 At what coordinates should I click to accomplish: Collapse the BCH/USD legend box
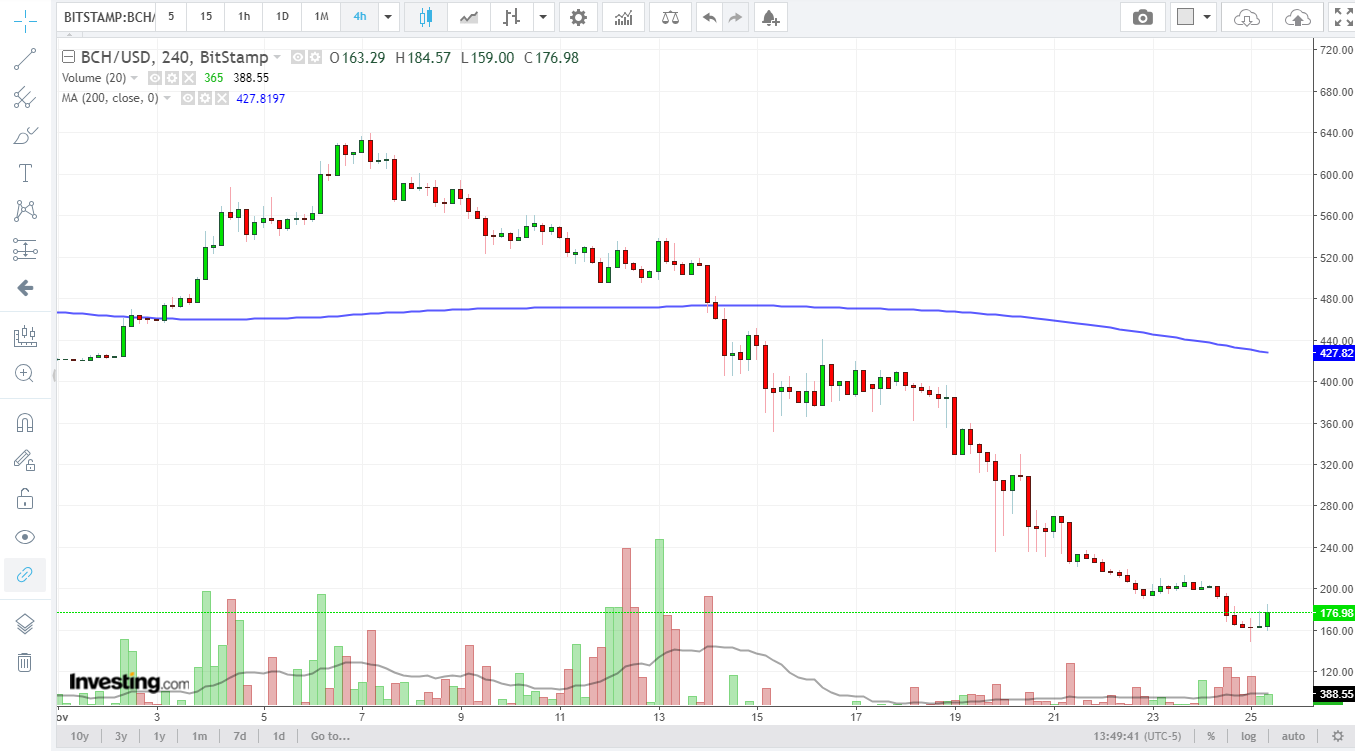pos(68,57)
